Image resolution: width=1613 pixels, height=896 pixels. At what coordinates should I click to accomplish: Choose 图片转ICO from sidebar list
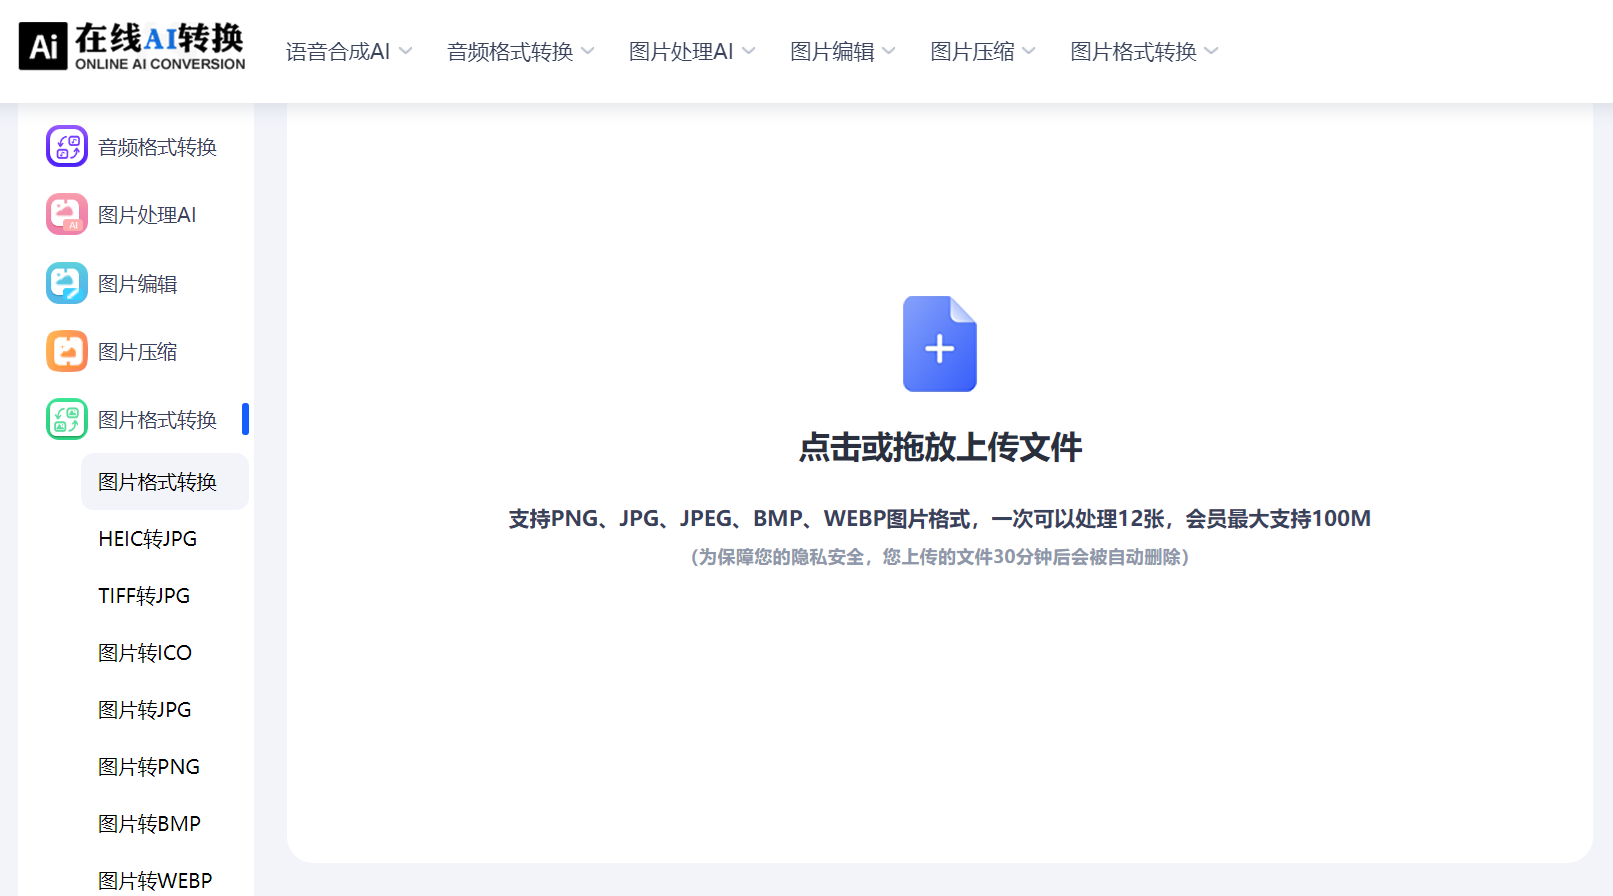tap(145, 653)
